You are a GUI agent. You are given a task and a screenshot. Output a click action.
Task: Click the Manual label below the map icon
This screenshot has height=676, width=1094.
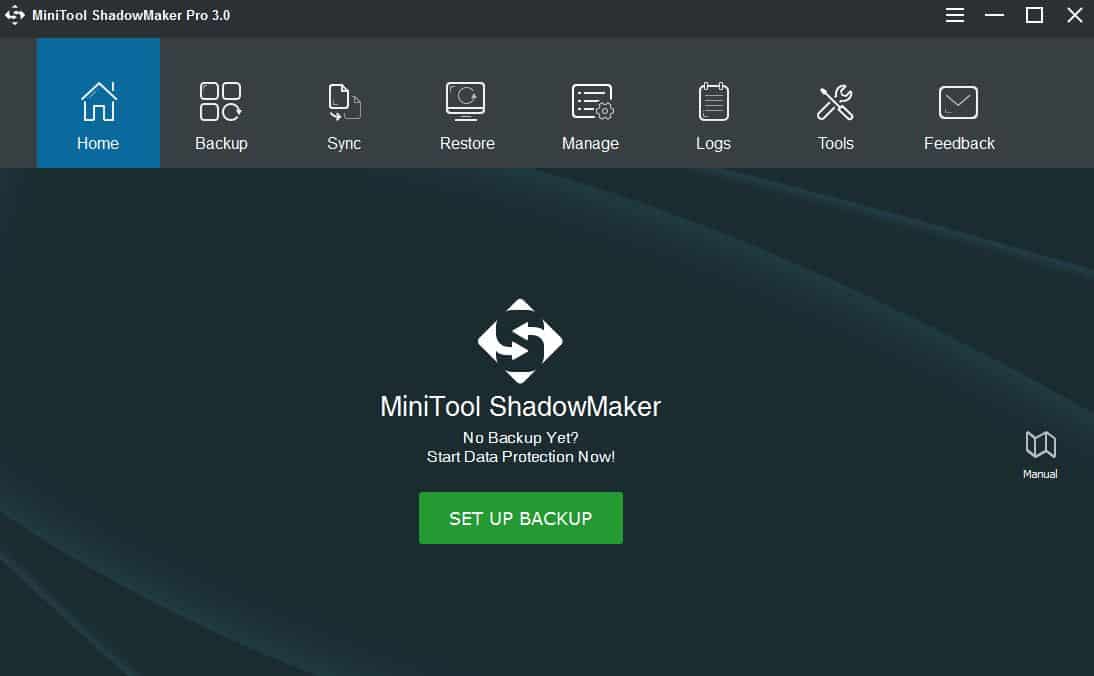1040,473
